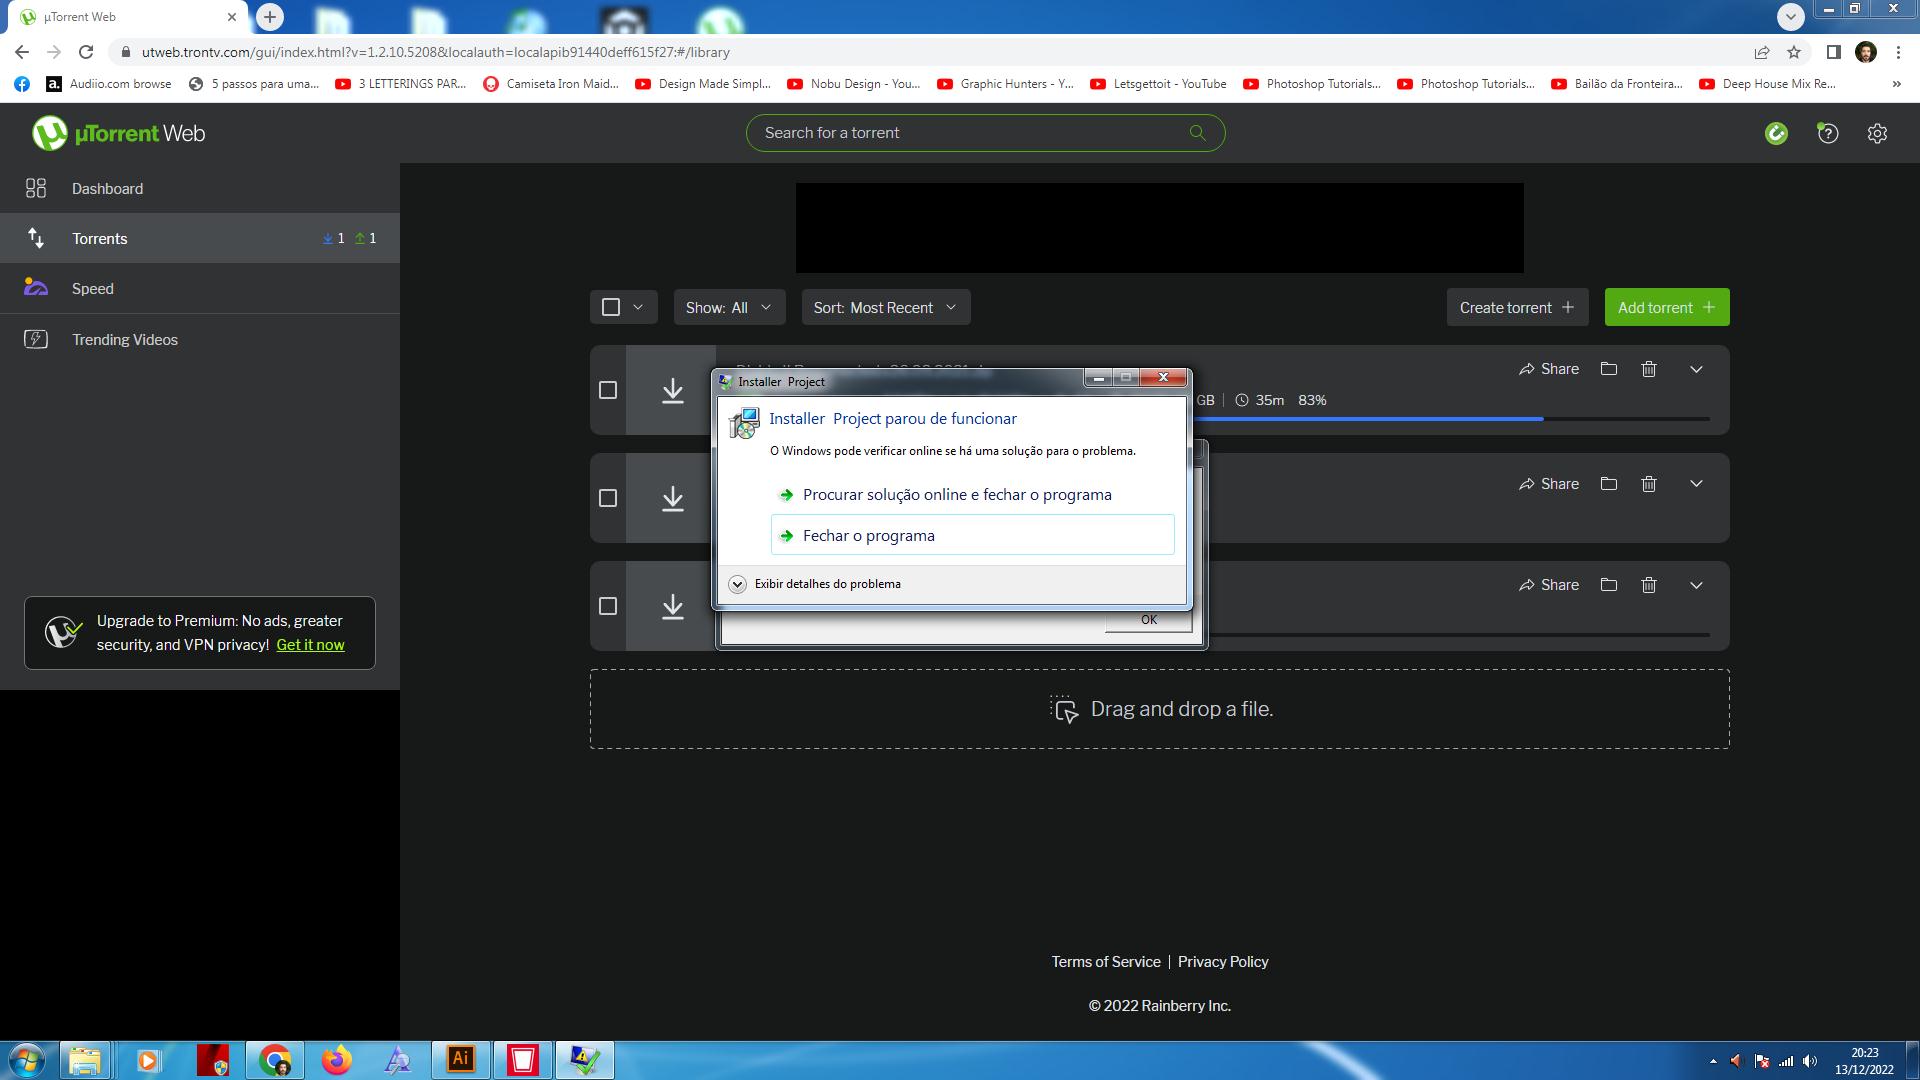Click download arrow icon of third torrent
This screenshot has width=1920, height=1080.
point(672,606)
